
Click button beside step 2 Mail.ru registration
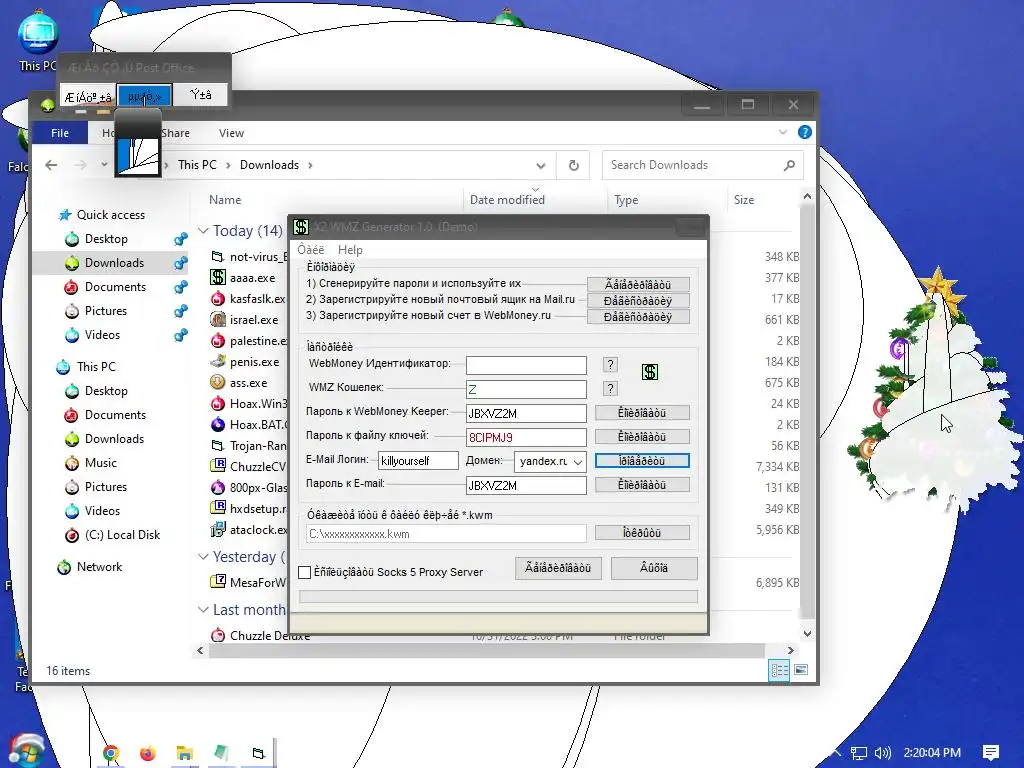coord(638,301)
